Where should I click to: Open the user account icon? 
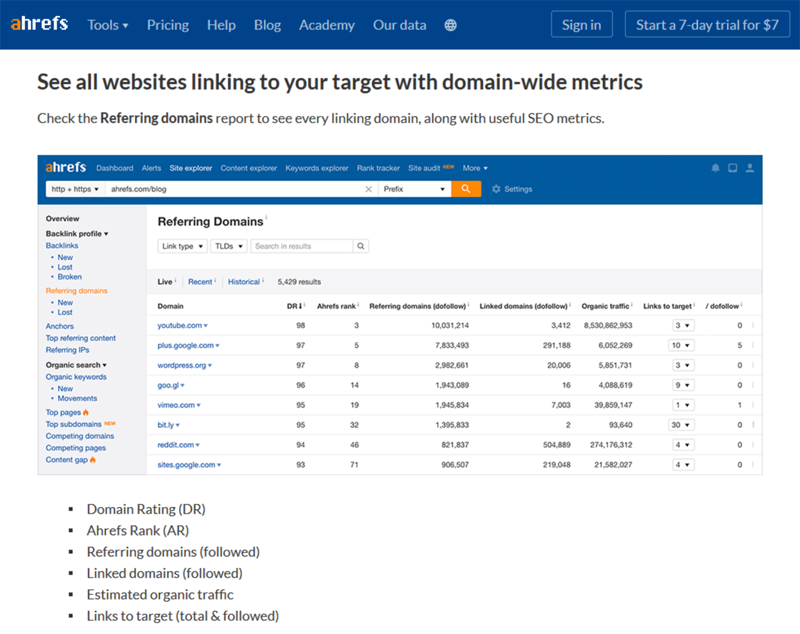[749, 168]
